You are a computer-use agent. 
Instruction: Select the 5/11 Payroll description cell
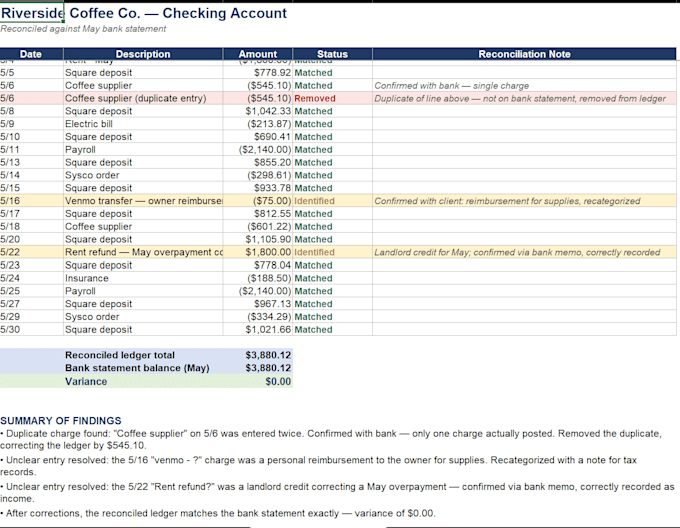click(143, 150)
